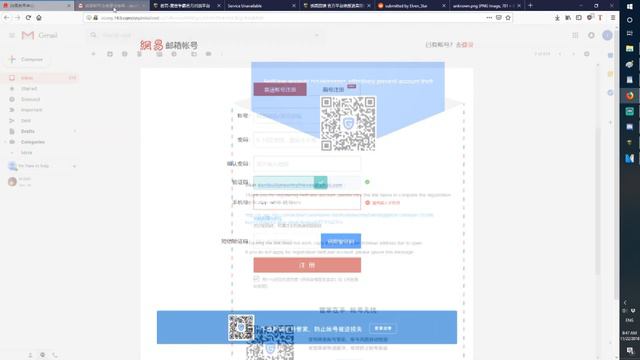This screenshot has width=640, height=360.
Task: Reload the current page
Action: click(28, 18)
